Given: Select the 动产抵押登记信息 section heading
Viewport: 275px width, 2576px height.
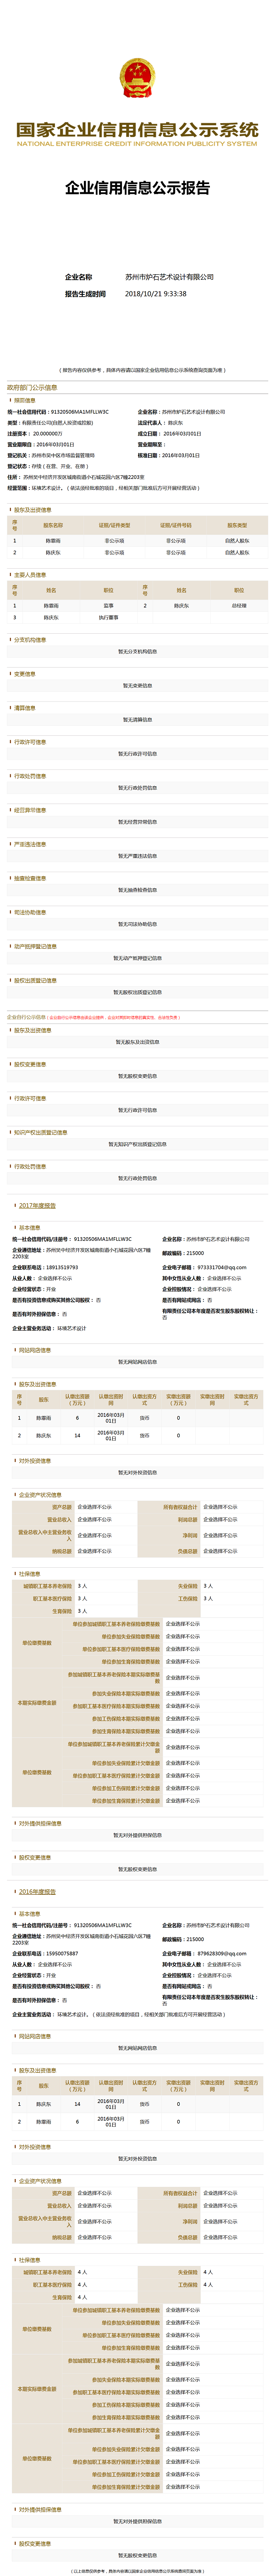Looking at the screenshot, I should [35, 946].
